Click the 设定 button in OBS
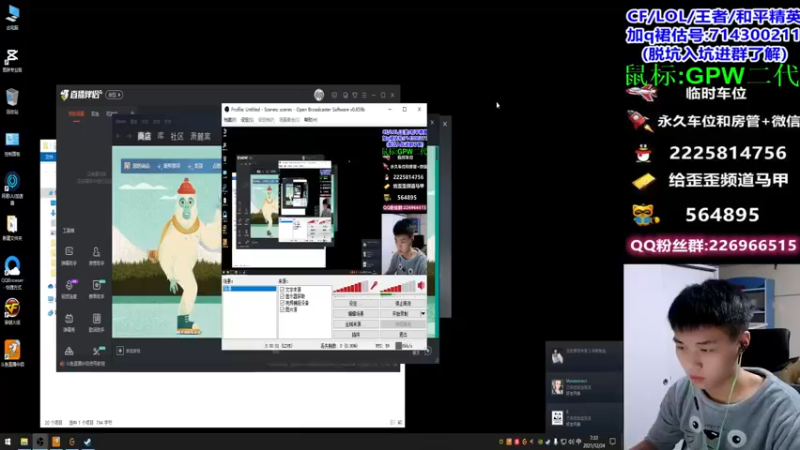 (x=356, y=303)
